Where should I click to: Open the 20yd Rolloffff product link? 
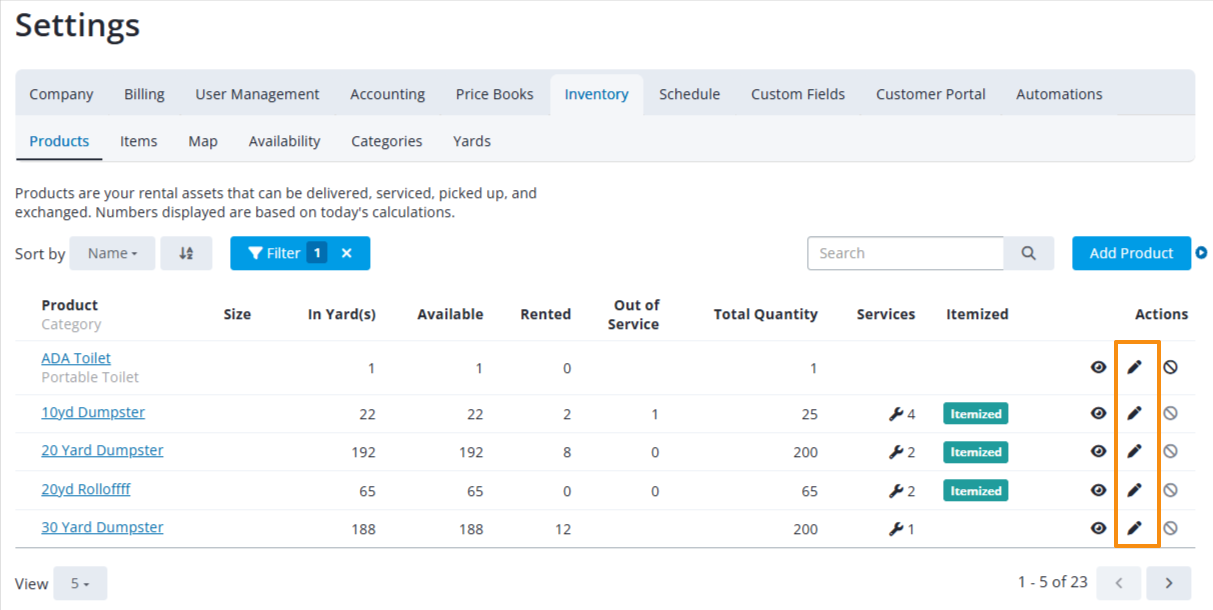[86, 489]
